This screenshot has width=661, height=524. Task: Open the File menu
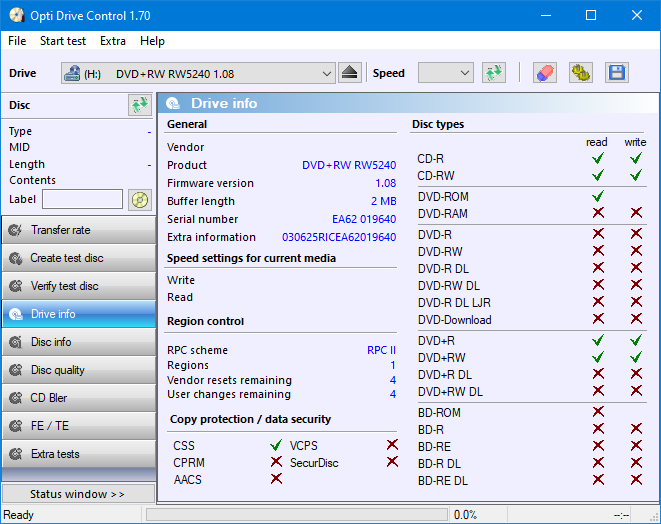click(x=17, y=41)
